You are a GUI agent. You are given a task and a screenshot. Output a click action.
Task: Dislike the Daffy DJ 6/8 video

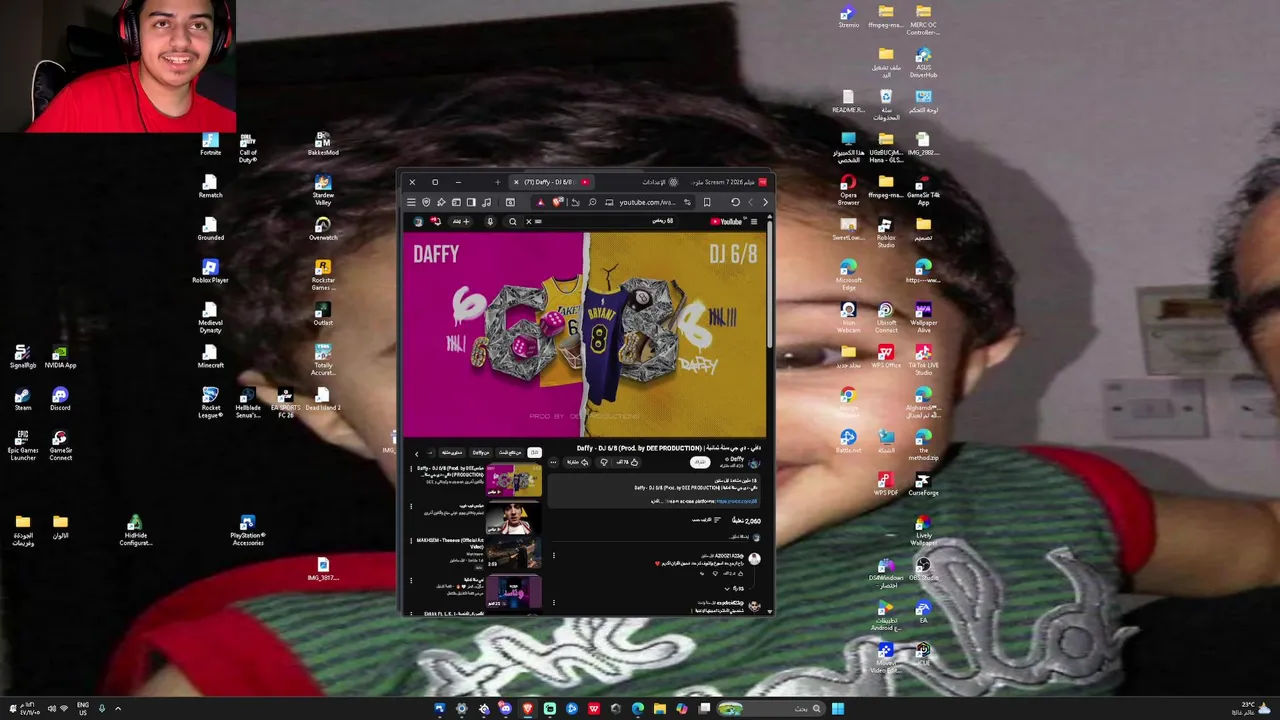click(x=604, y=462)
